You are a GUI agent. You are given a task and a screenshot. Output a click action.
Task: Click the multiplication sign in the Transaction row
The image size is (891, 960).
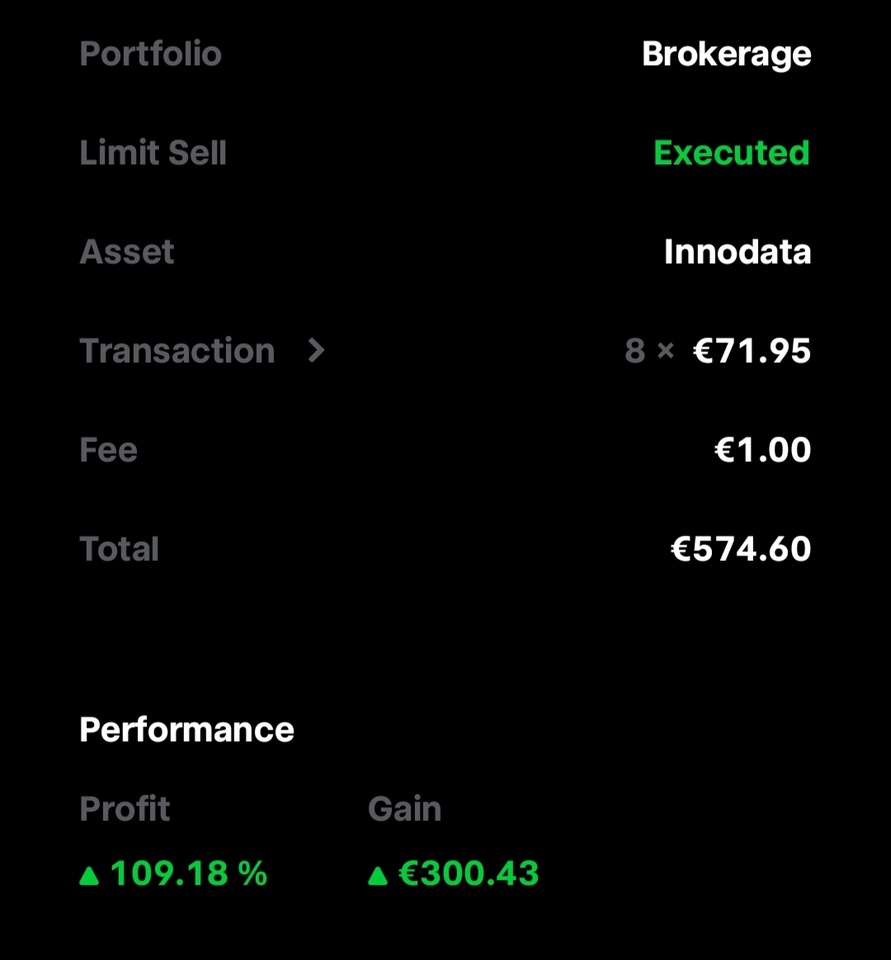point(666,351)
